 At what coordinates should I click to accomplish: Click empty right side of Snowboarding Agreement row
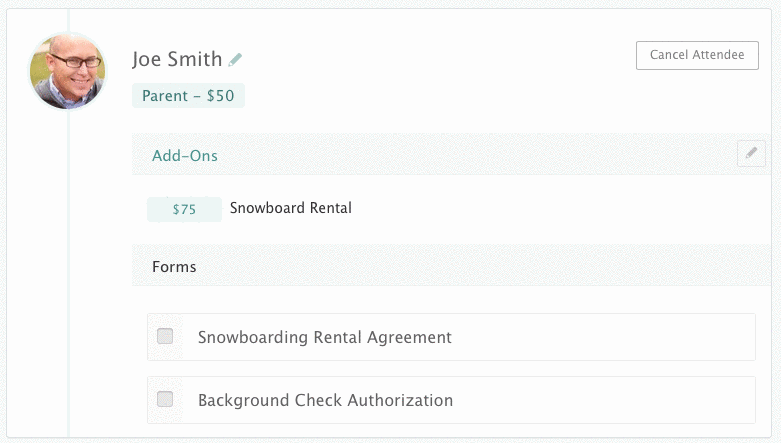click(x=620, y=338)
